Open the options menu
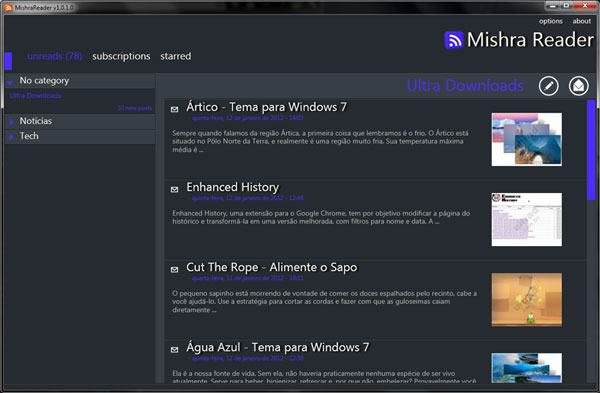The width and height of the screenshot is (600, 393). coord(551,21)
